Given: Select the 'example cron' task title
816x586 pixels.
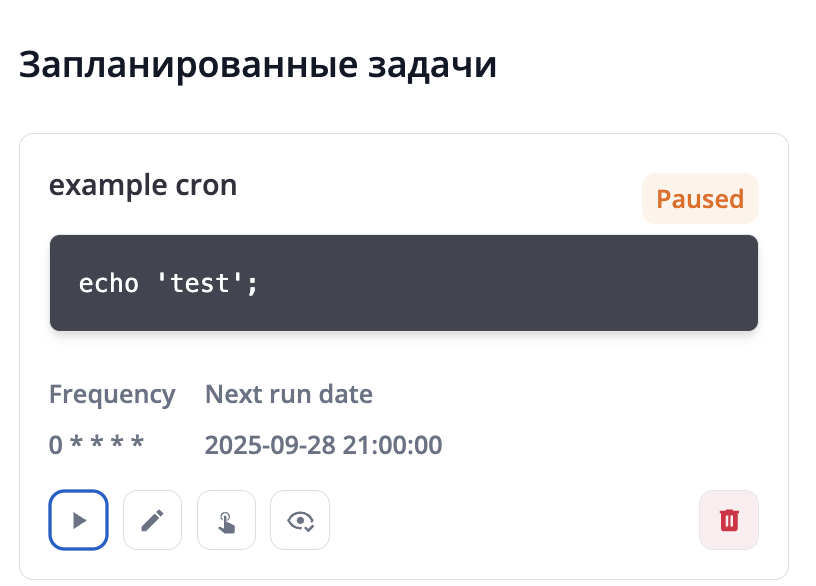Looking at the screenshot, I should [x=143, y=185].
